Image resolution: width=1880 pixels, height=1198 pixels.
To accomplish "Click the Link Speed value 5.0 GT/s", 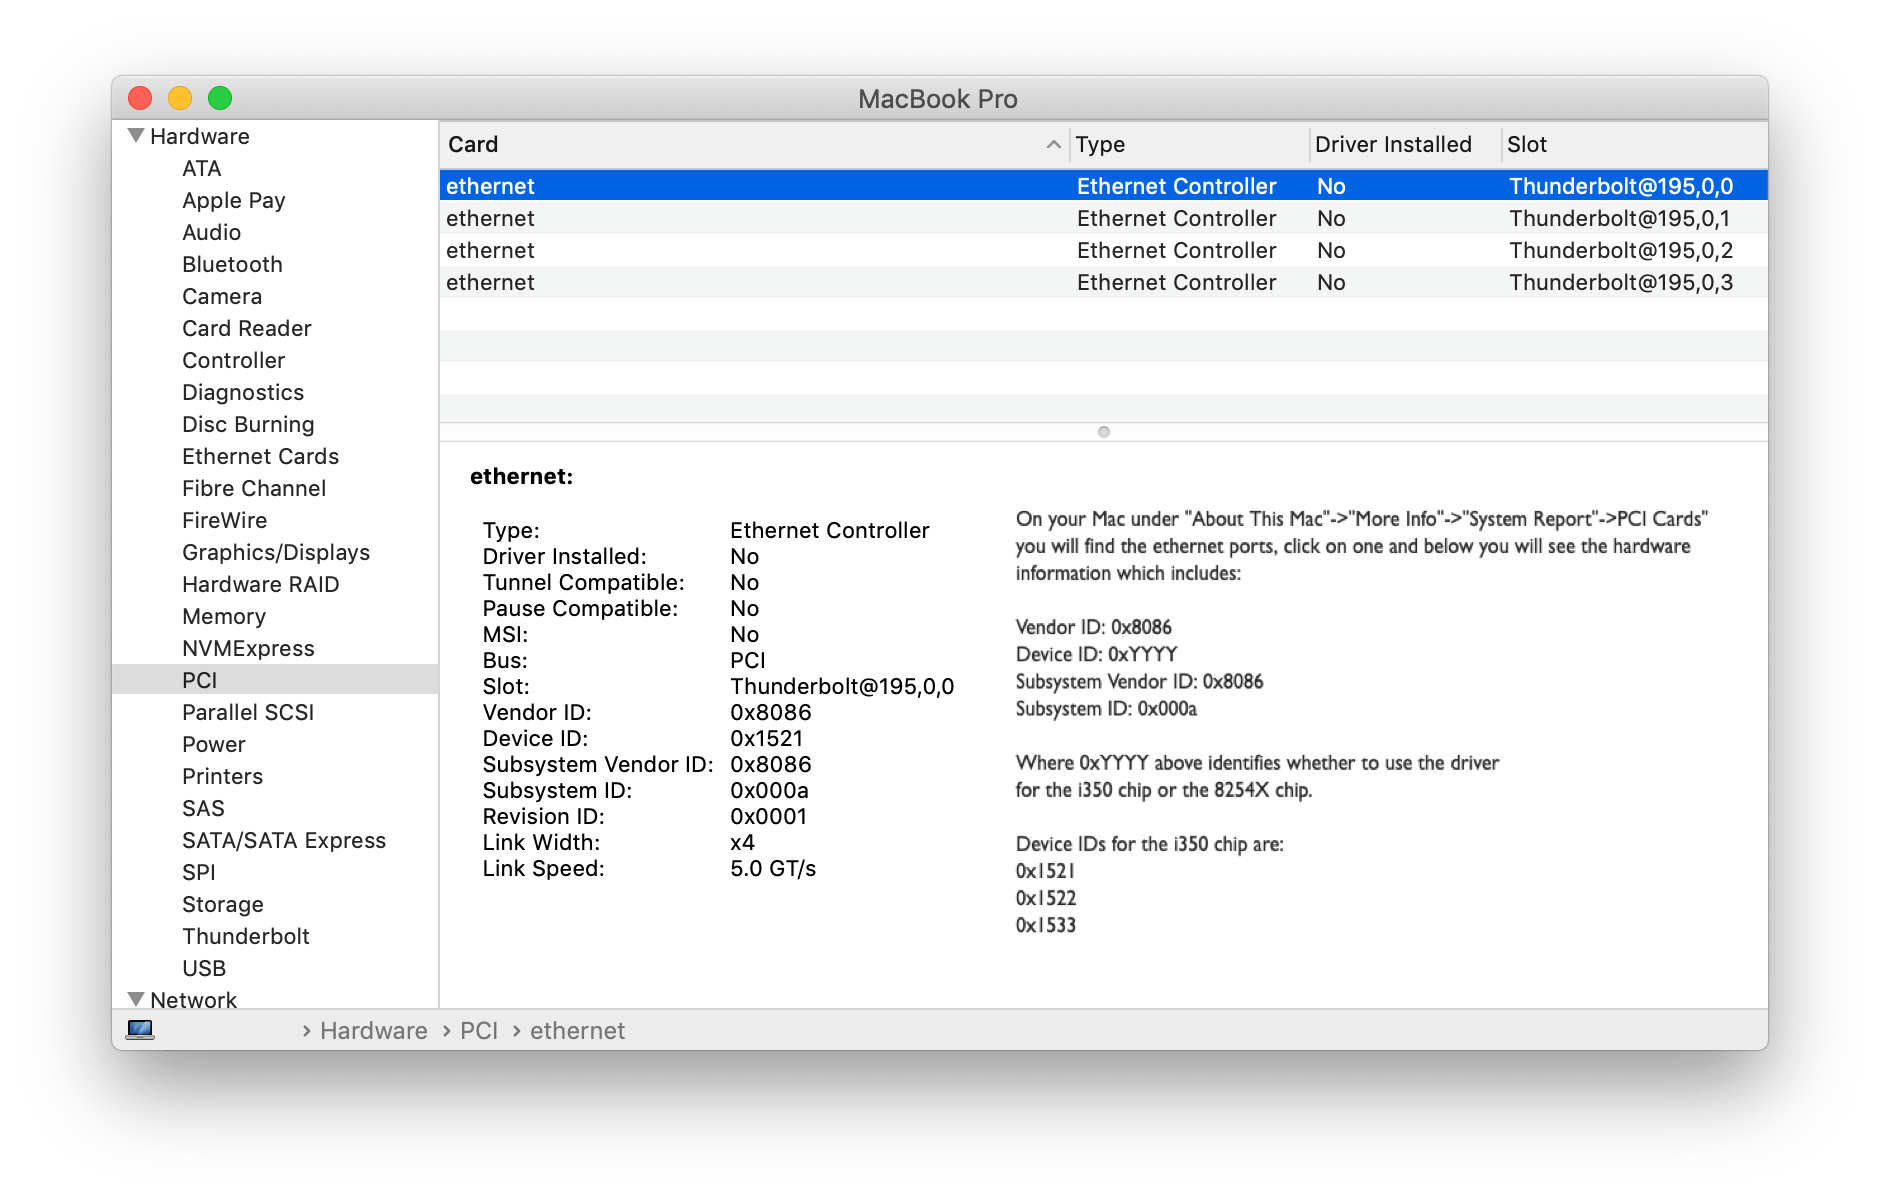I will tap(773, 868).
